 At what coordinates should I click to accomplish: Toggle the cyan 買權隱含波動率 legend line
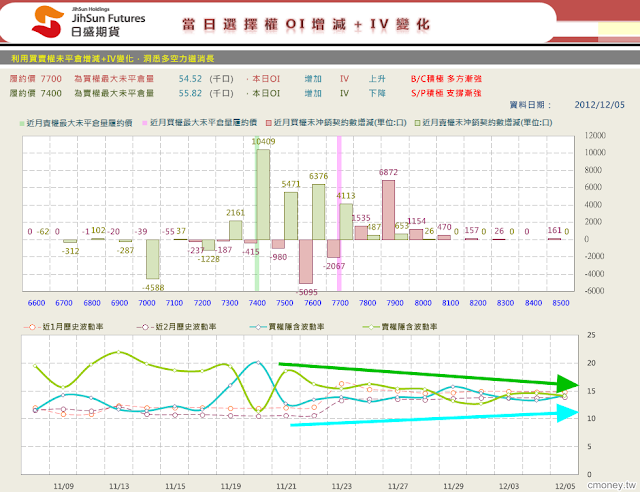pyautogui.click(x=258, y=327)
